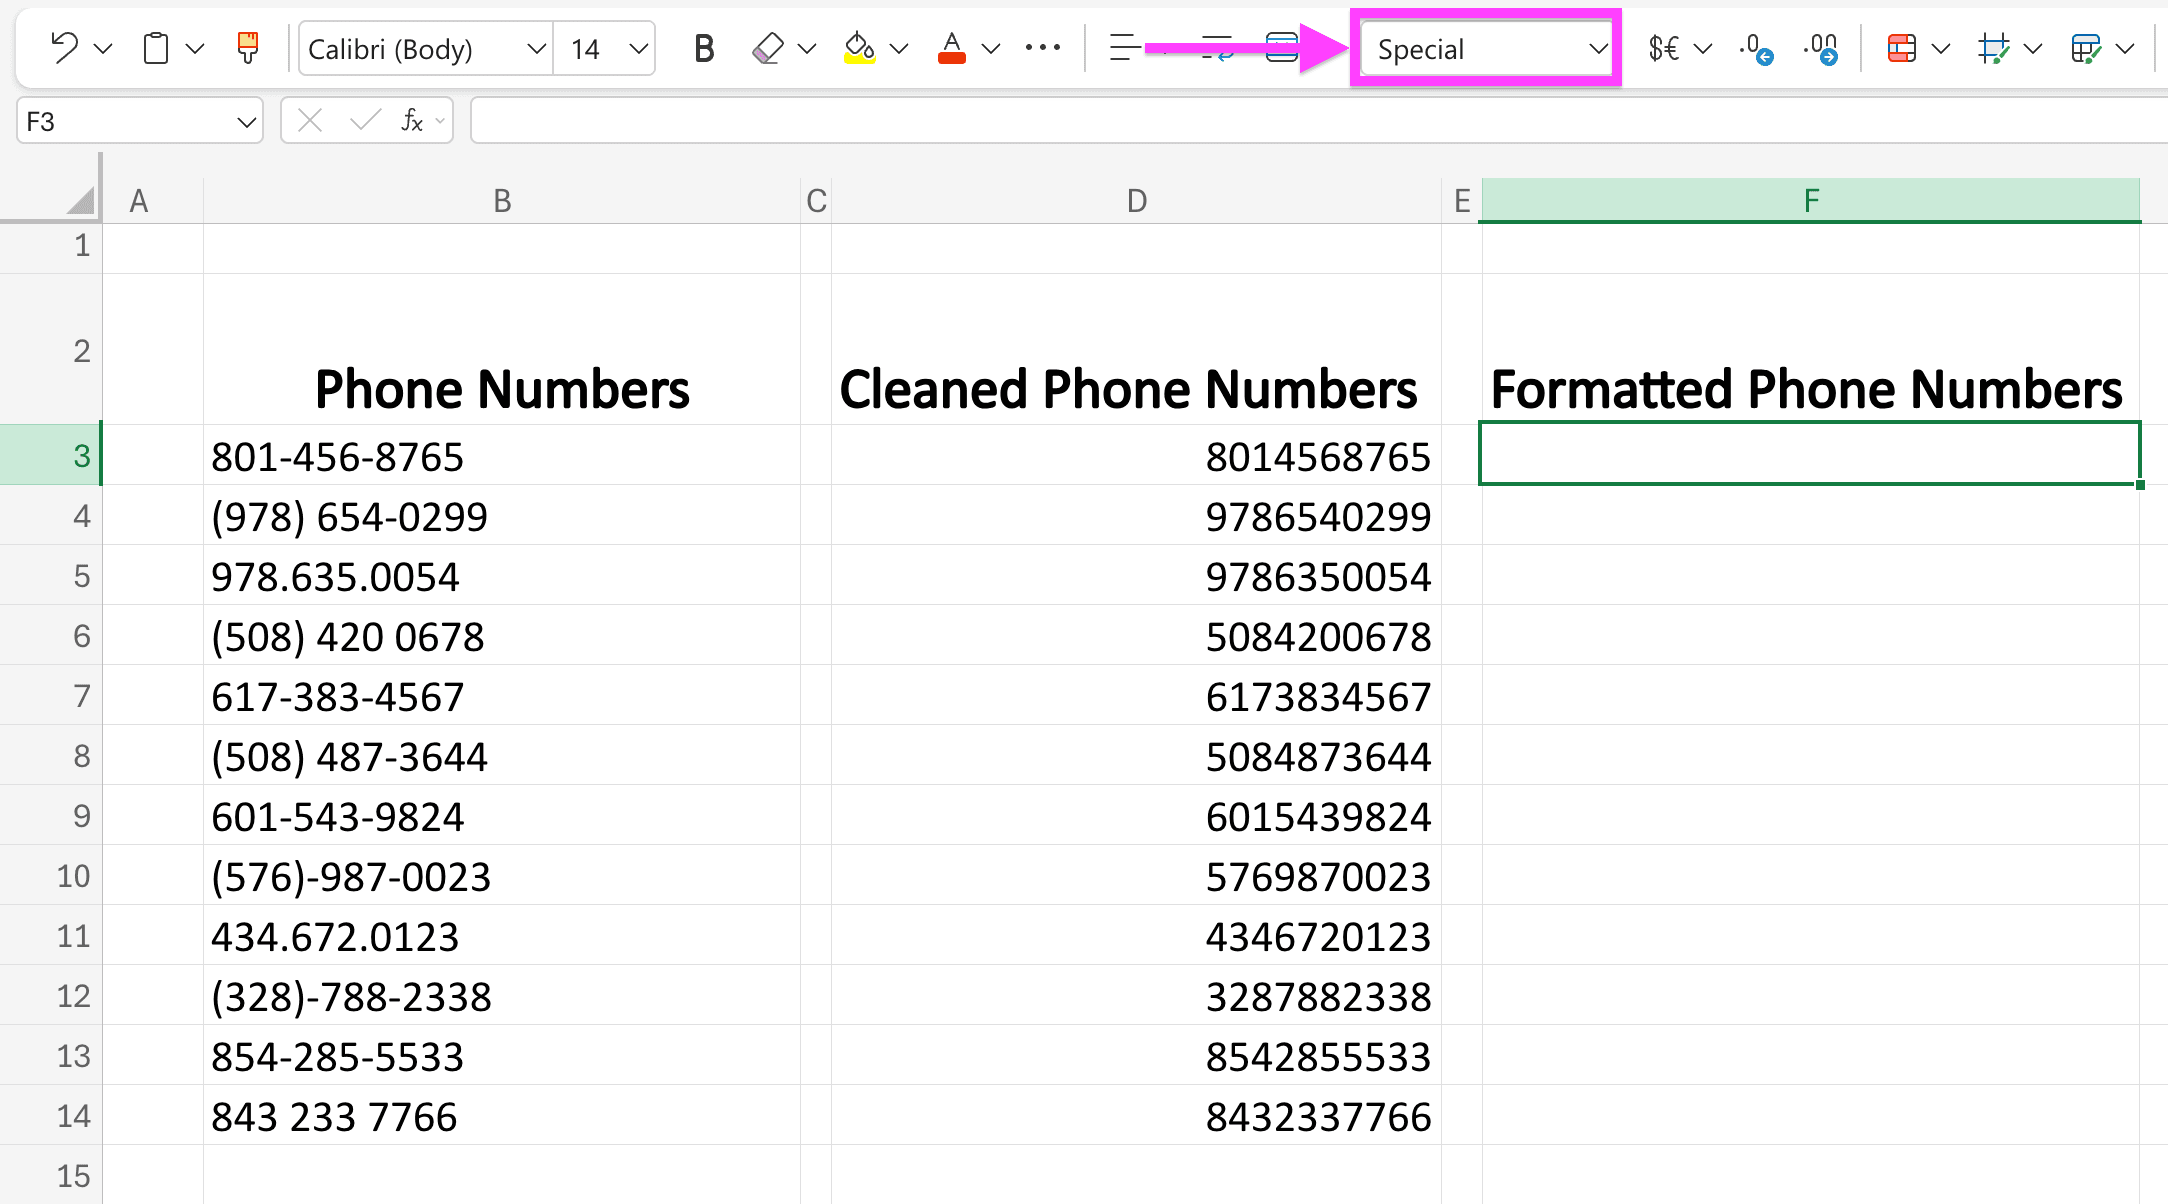This screenshot has height=1204, width=2168.
Task: Click the Insert Function fx button
Action: click(x=413, y=120)
